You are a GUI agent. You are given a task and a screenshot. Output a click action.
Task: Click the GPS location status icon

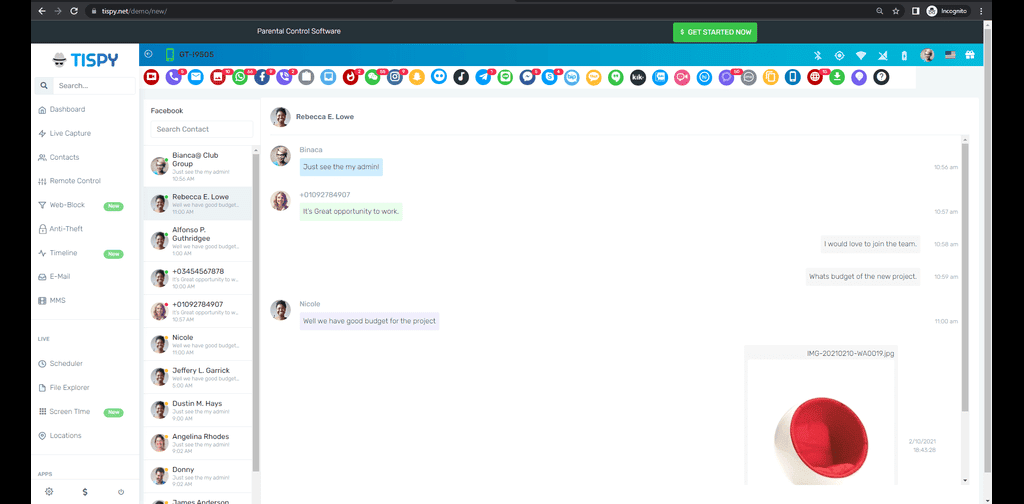[839, 55]
